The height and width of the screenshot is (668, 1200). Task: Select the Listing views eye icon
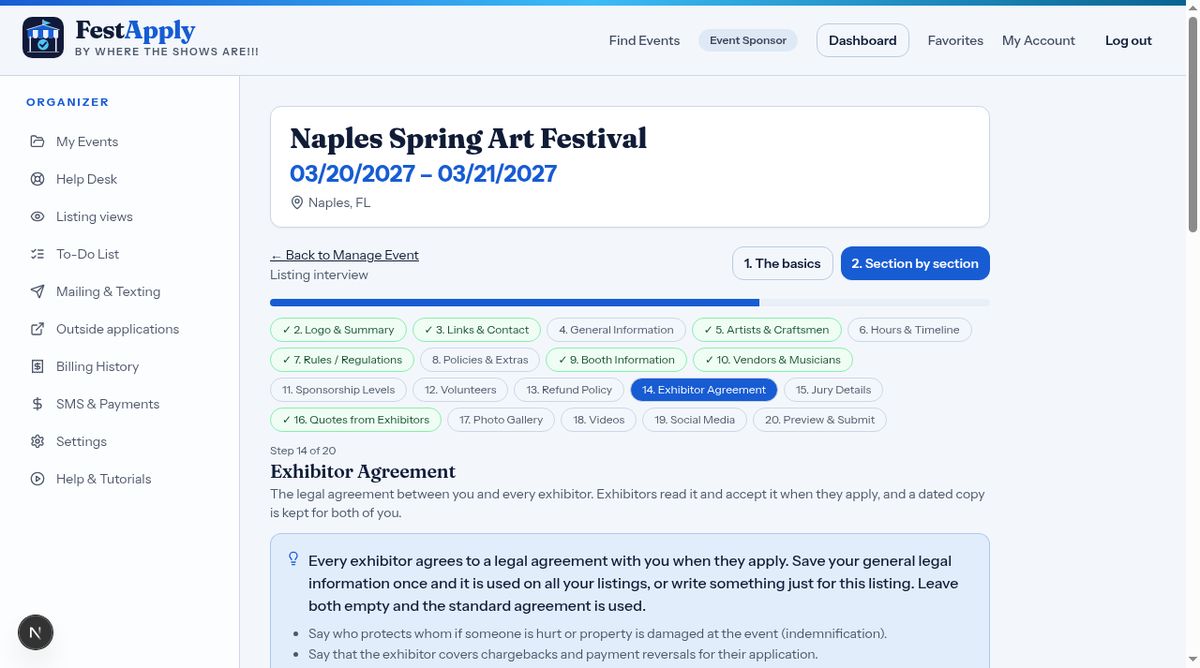[x=37, y=216]
